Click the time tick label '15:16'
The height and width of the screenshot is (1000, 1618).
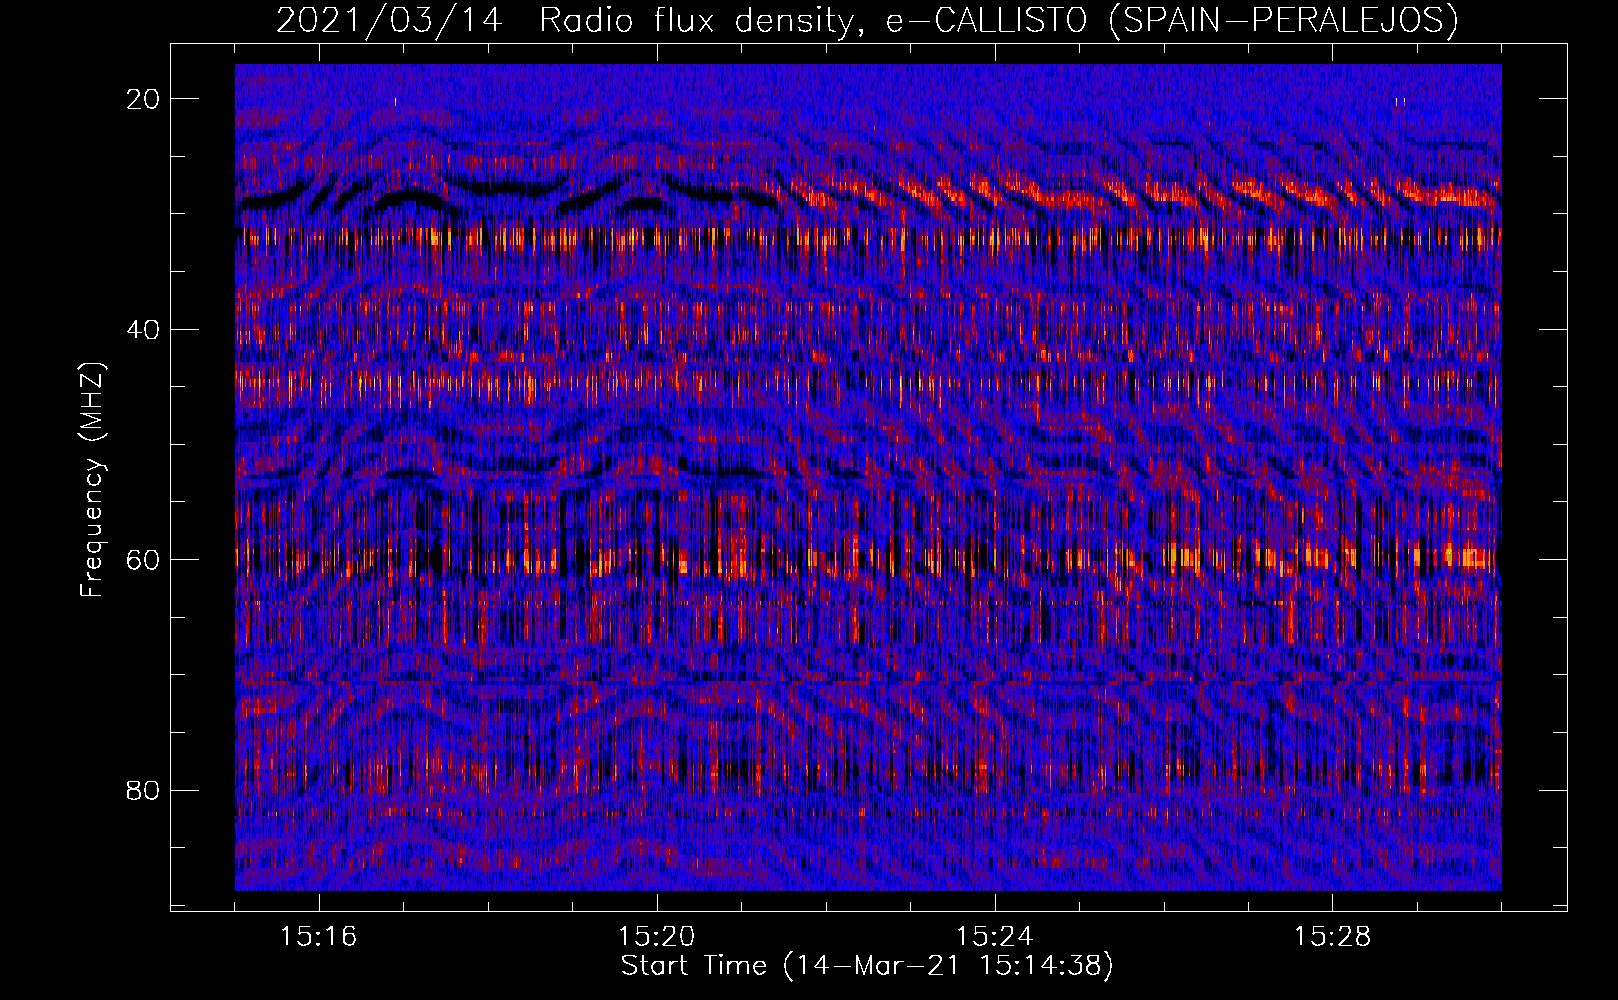319,937
